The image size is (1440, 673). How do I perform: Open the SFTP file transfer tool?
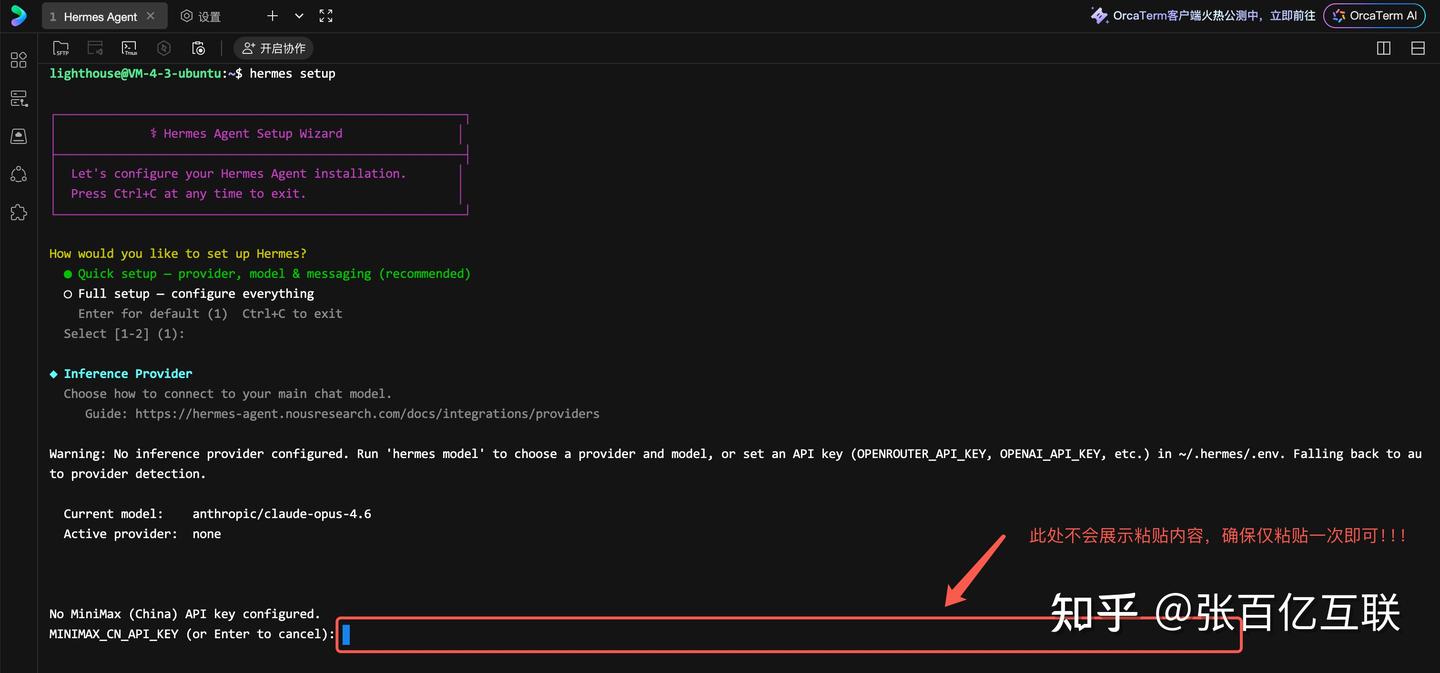point(61,48)
